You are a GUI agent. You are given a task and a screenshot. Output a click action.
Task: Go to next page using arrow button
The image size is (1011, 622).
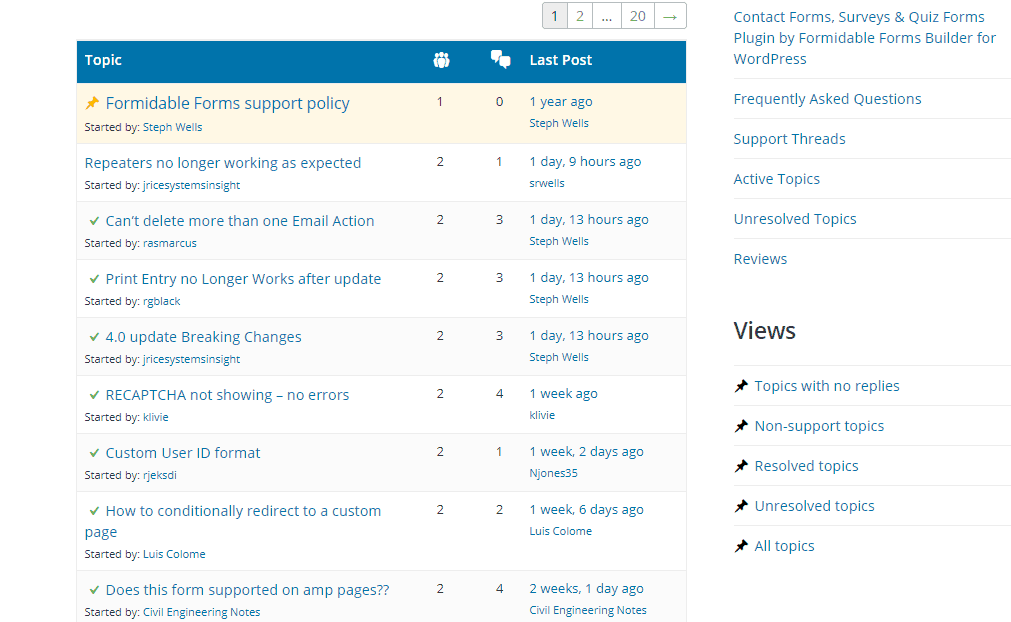click(670, 16)
